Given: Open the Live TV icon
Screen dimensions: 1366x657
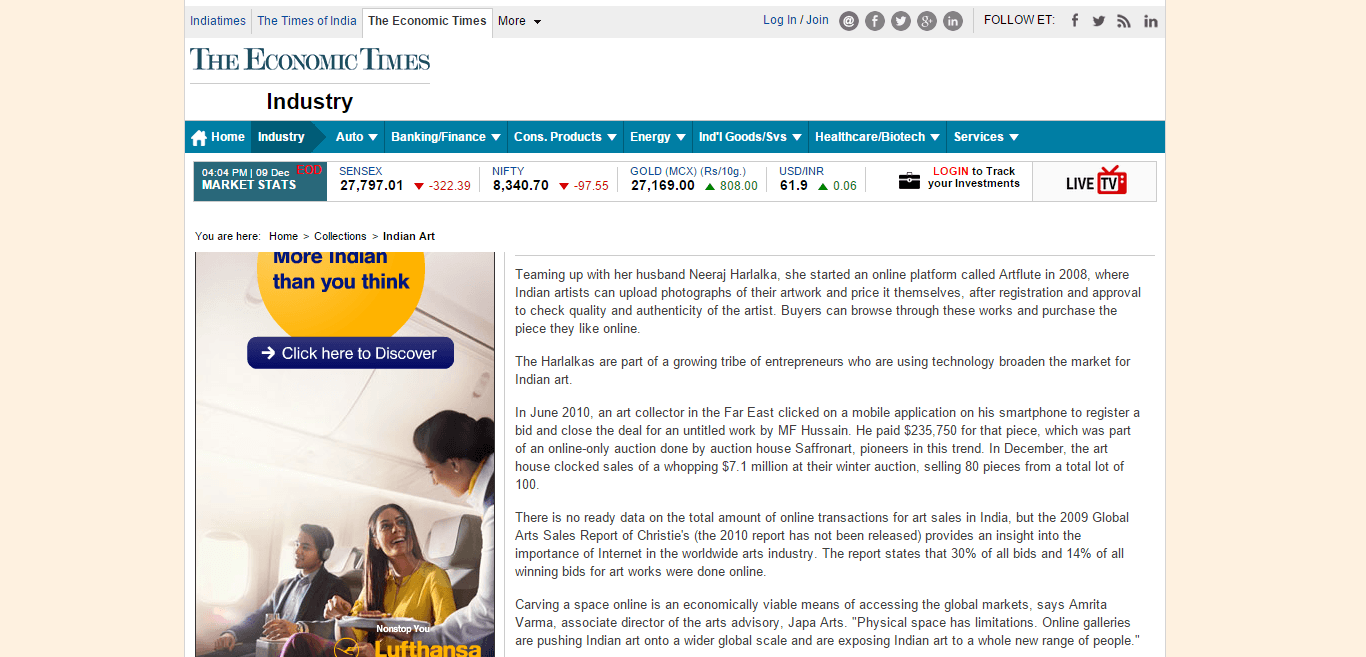Looking at the screenshot, I should [1095, 182].
